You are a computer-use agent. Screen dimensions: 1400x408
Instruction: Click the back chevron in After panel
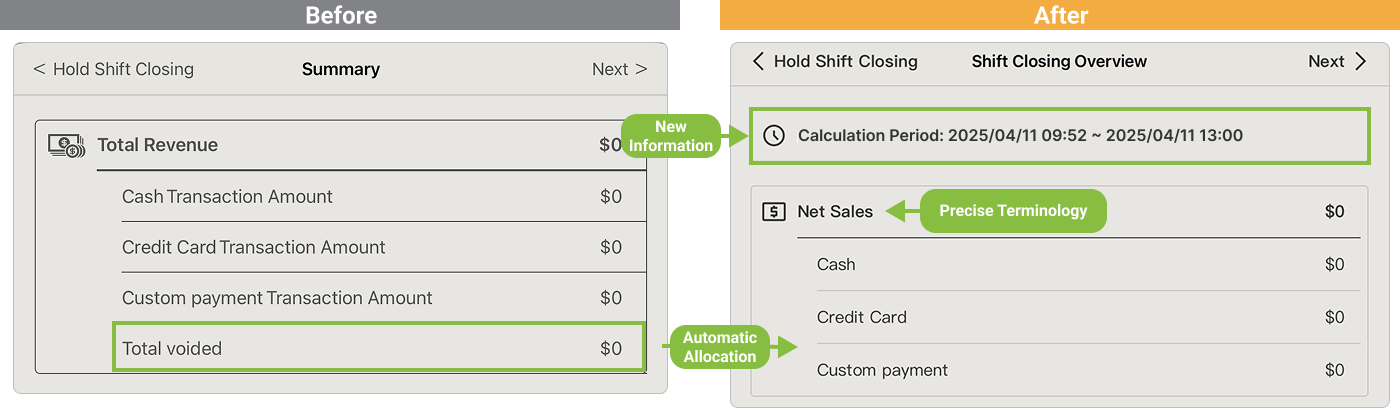[758, 61]
